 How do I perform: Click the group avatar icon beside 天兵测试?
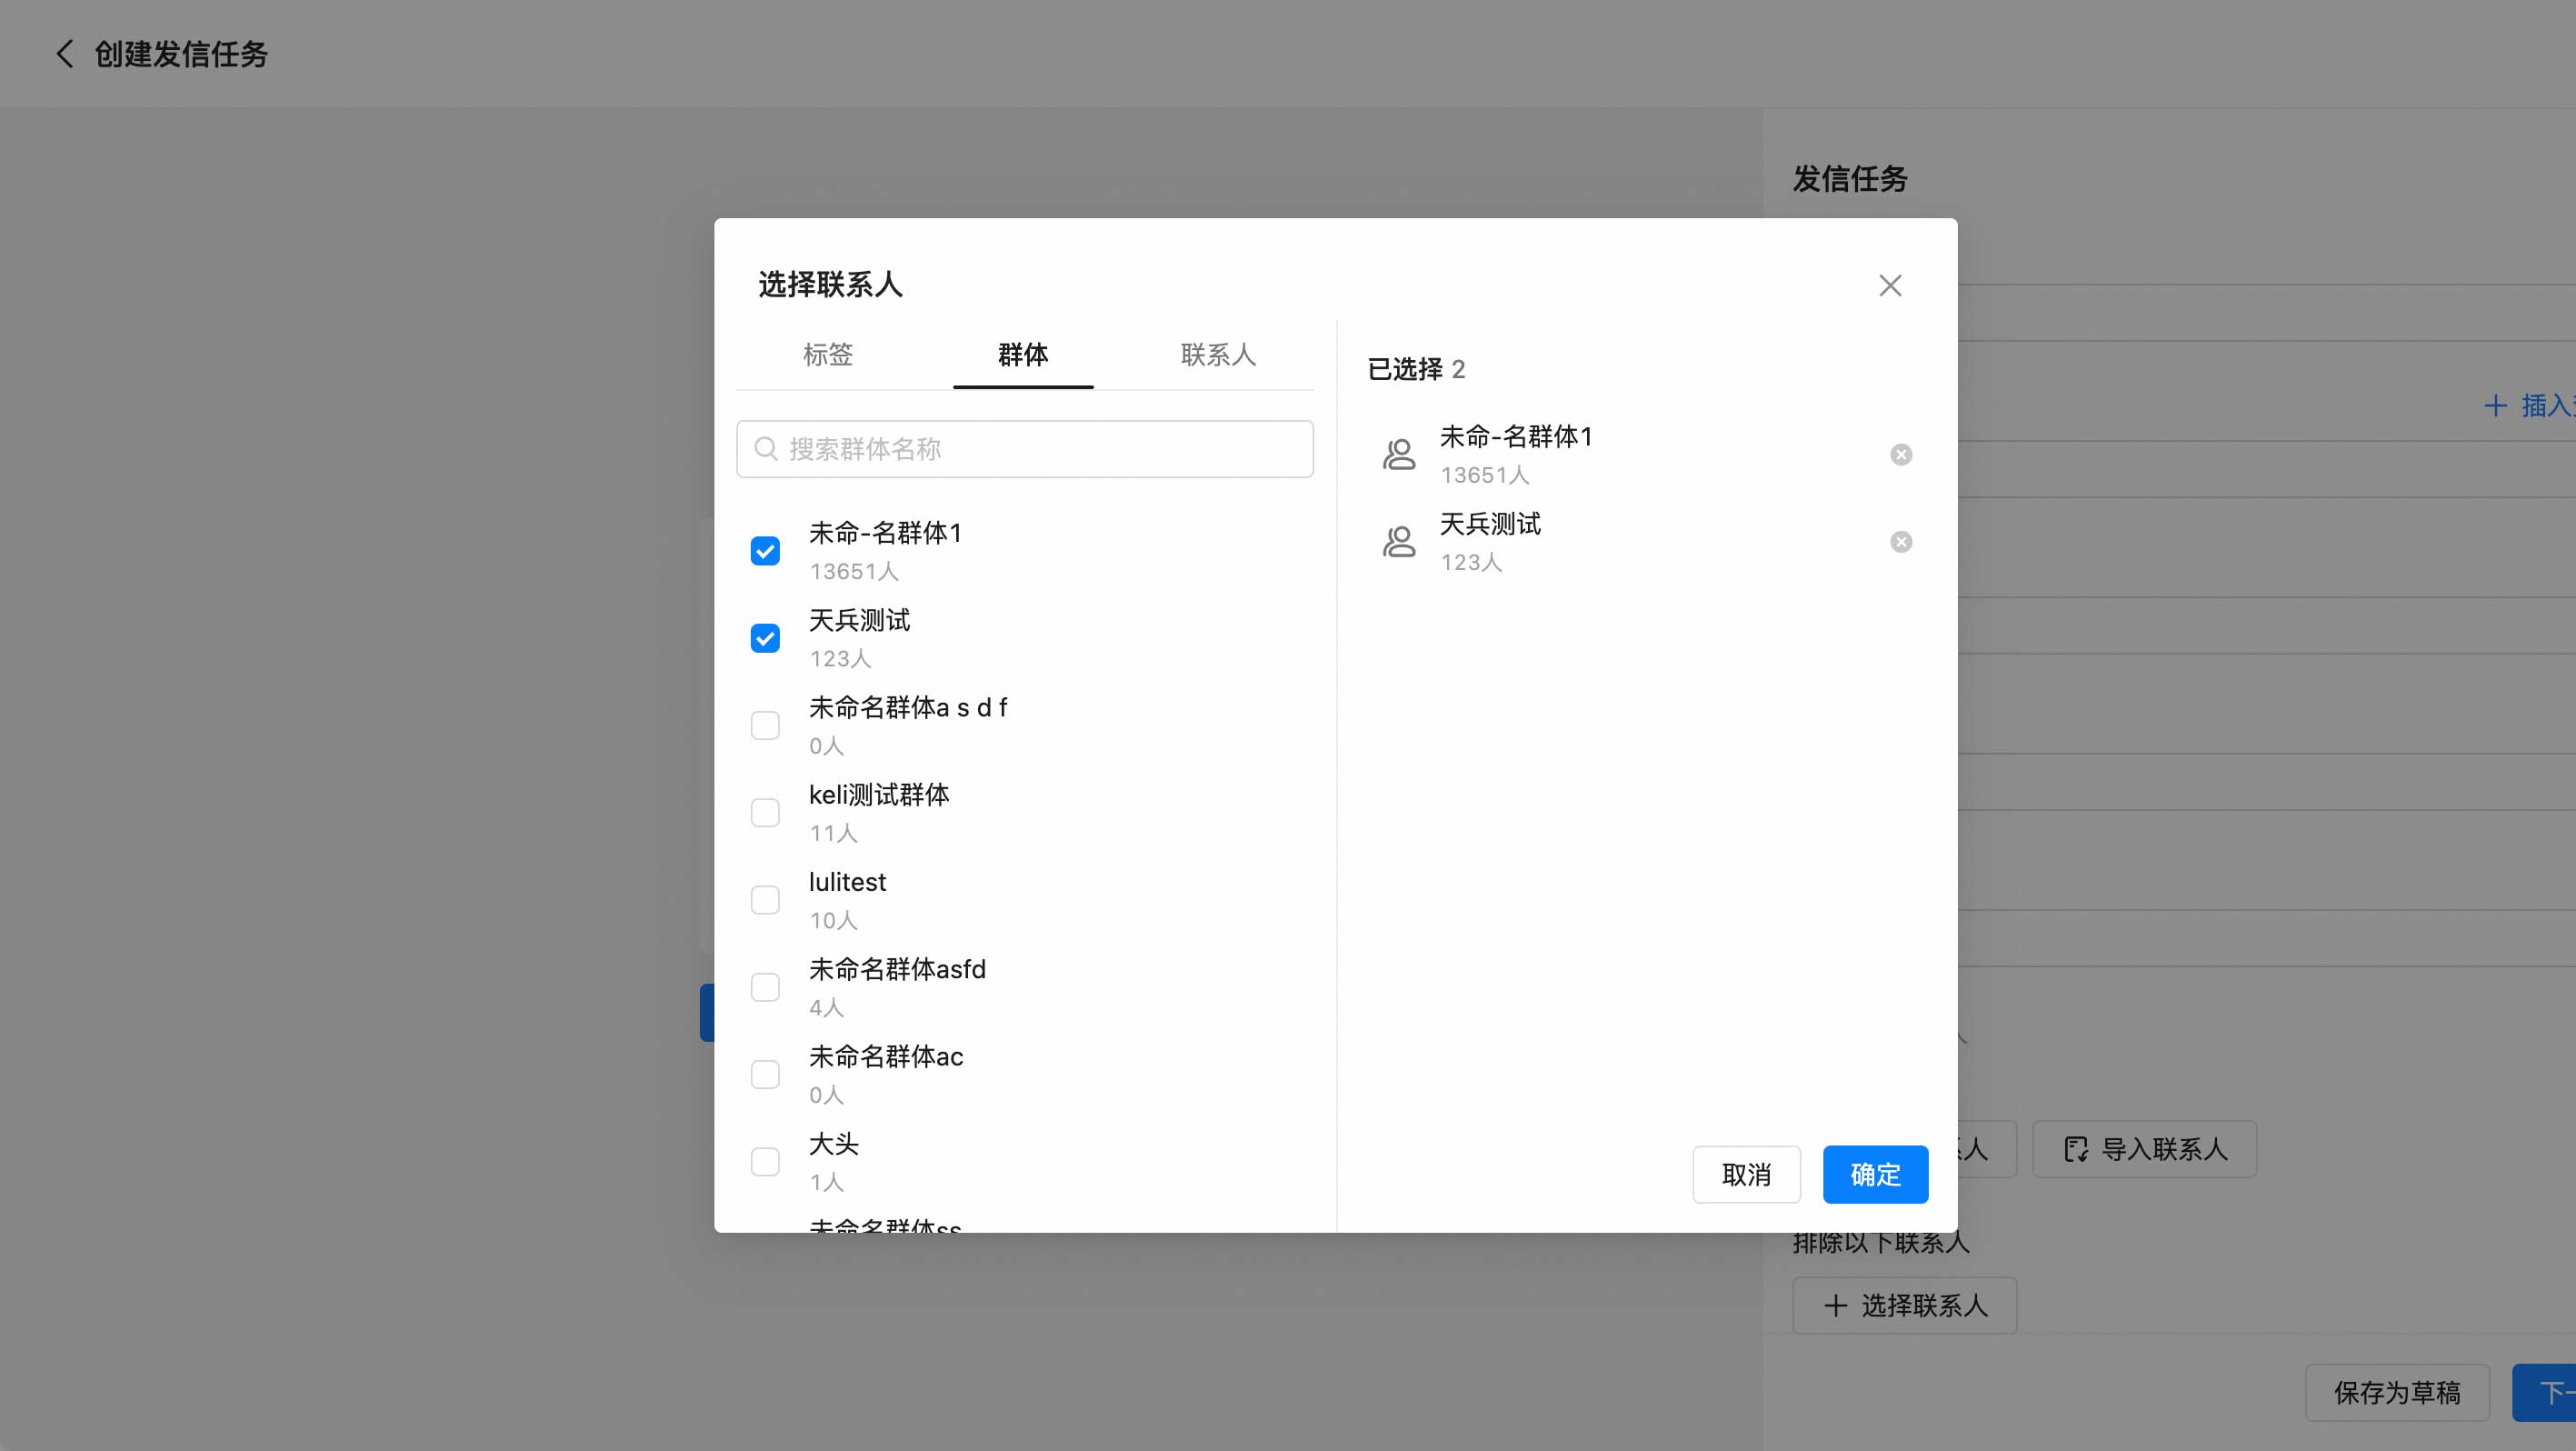(x=1398, y=542)
